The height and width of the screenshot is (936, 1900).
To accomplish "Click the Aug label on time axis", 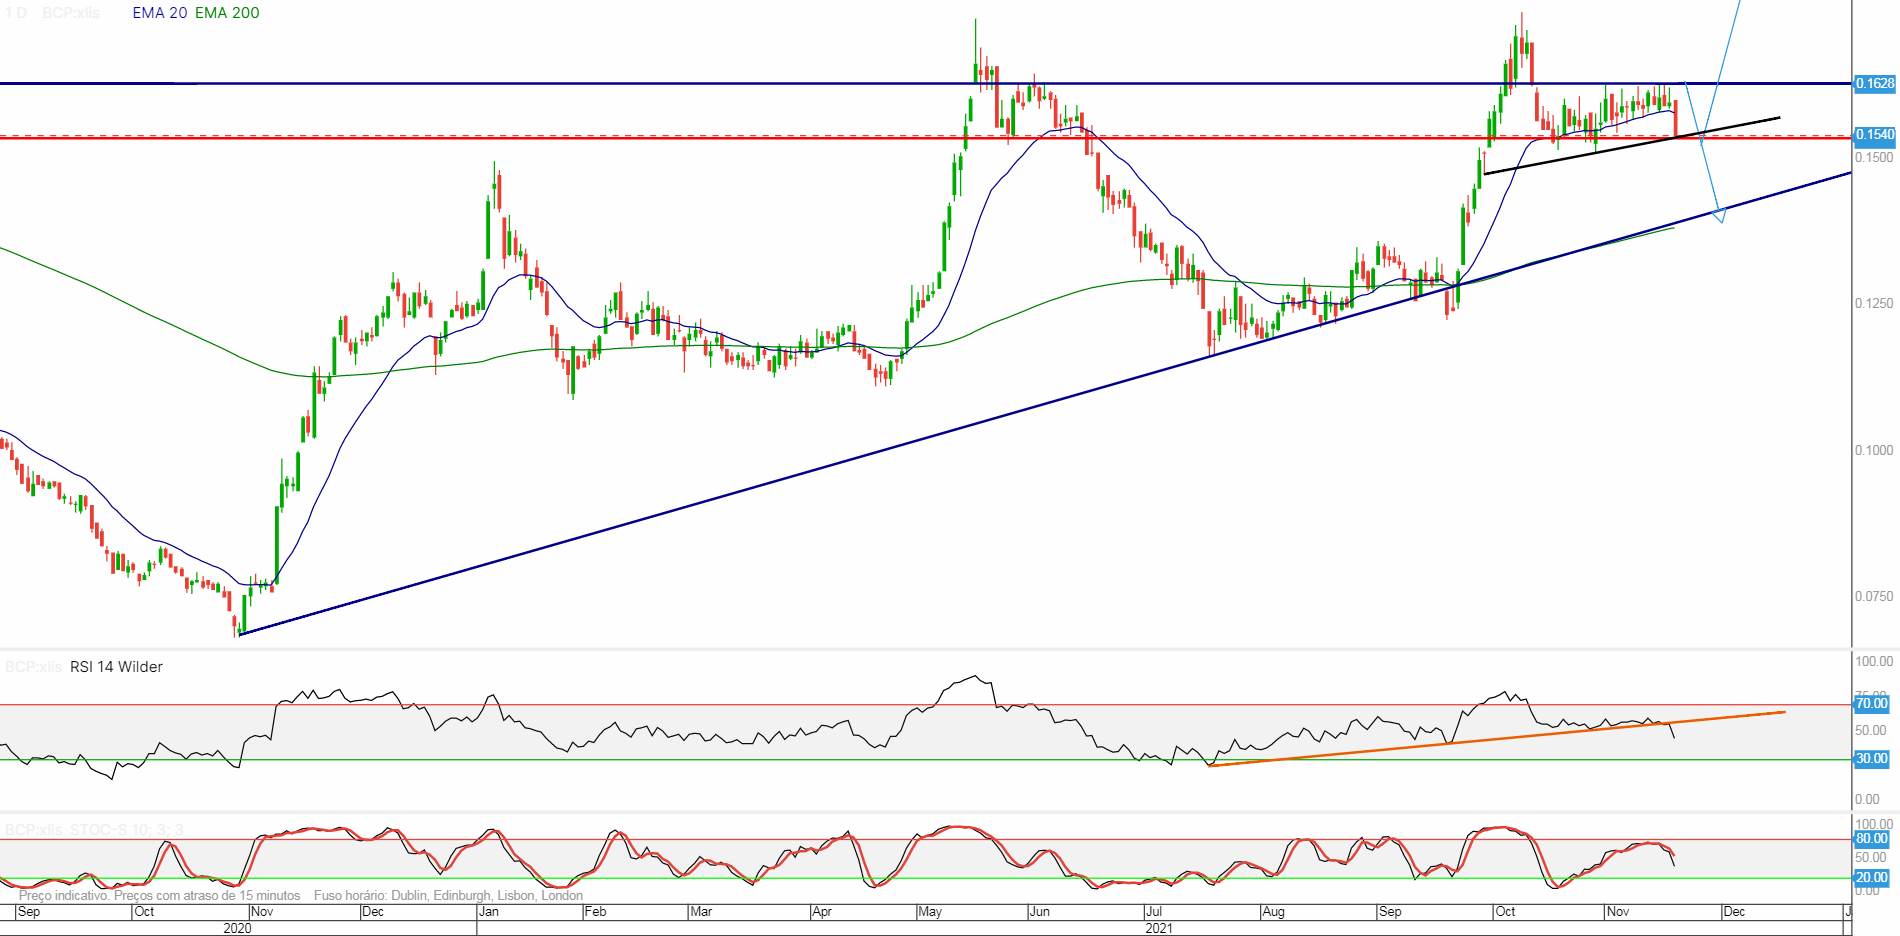I will click(x=1274, y=912).
